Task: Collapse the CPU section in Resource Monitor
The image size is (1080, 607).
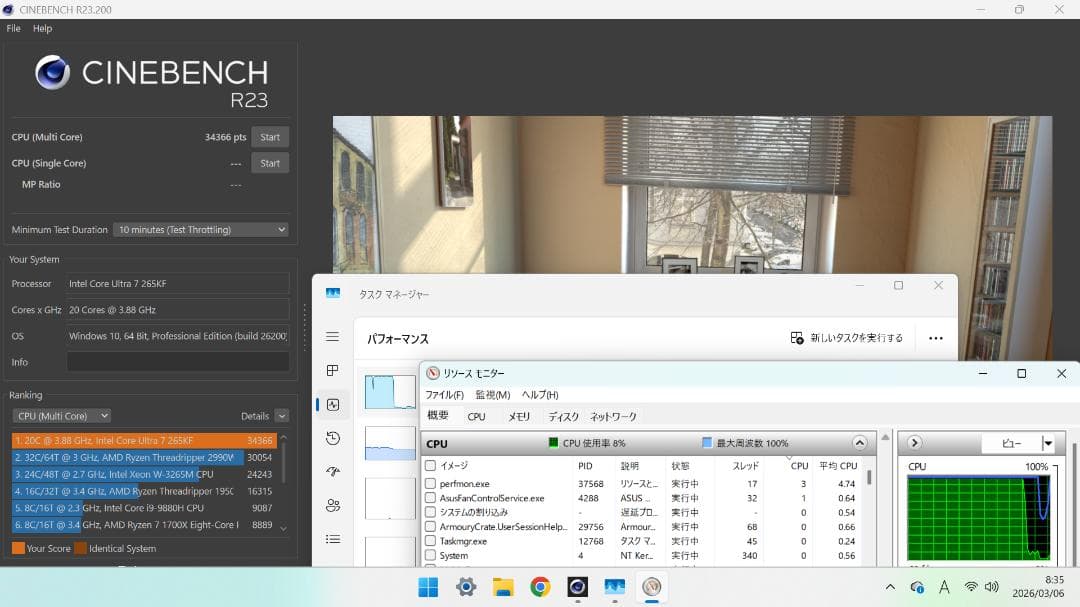Action: 858,443
